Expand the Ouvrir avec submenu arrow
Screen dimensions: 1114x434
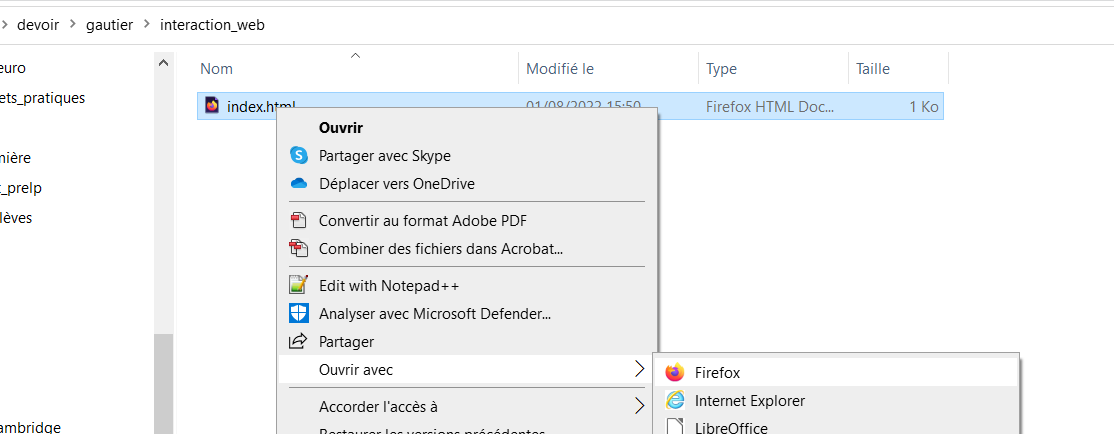tap(639, 370)
